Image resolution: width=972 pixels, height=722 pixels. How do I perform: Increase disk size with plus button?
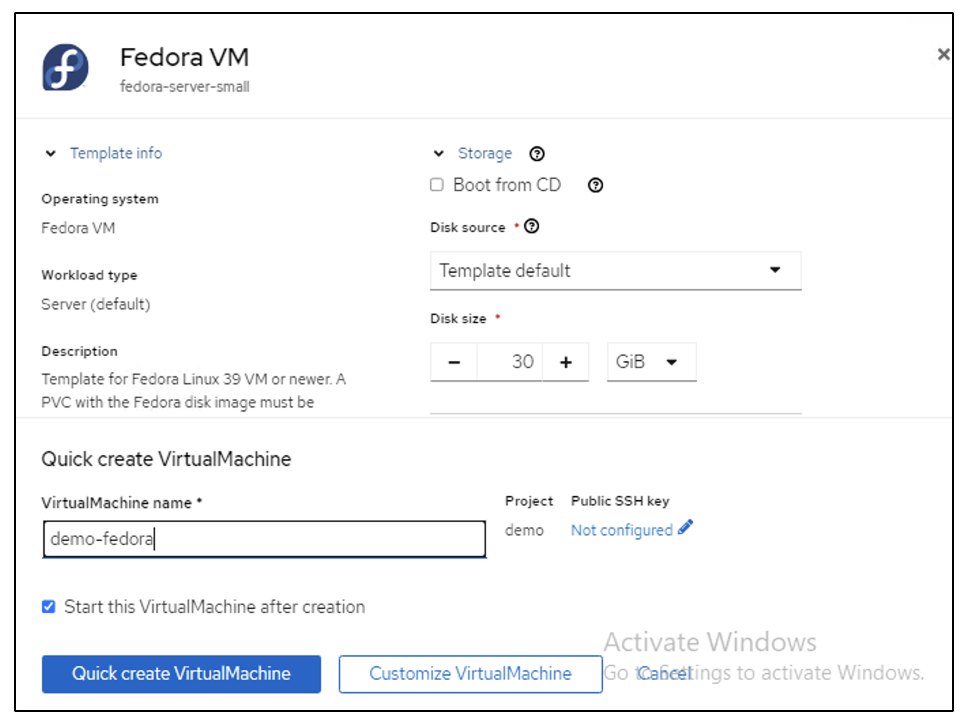pos(566,362)
